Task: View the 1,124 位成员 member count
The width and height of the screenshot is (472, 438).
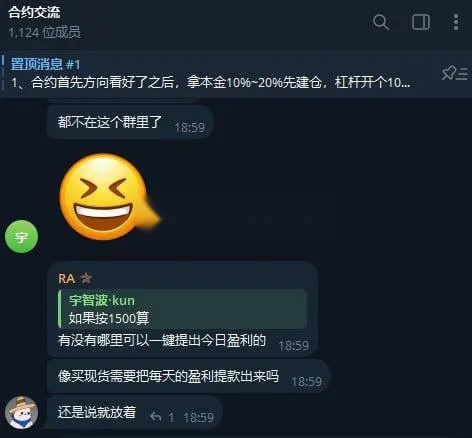Action: pyautogui.click(x=44, y=32)
